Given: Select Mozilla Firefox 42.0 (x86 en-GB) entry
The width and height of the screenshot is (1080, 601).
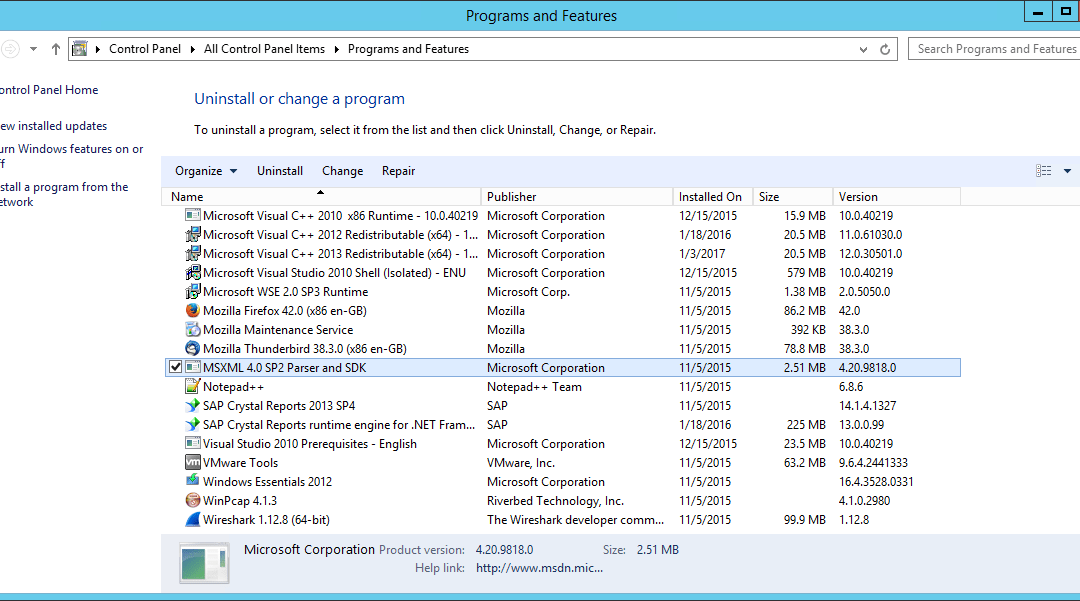Looking at the screenshot, I should click(x=284, y=311).
